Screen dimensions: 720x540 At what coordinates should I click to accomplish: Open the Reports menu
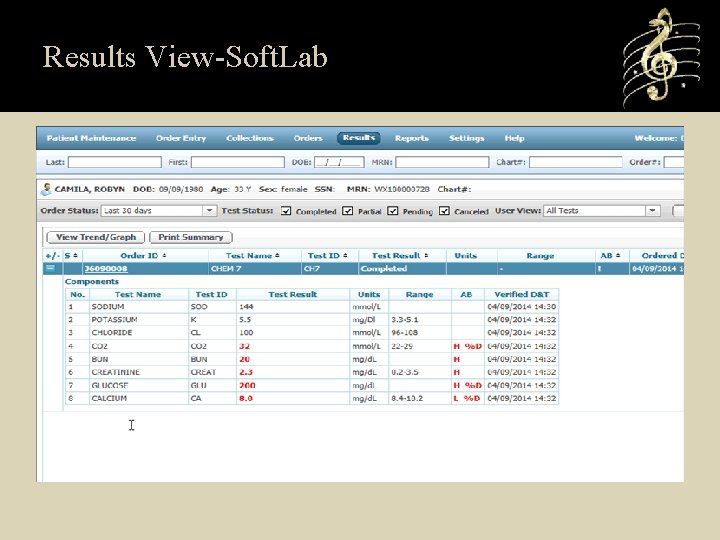coord(412,138)
